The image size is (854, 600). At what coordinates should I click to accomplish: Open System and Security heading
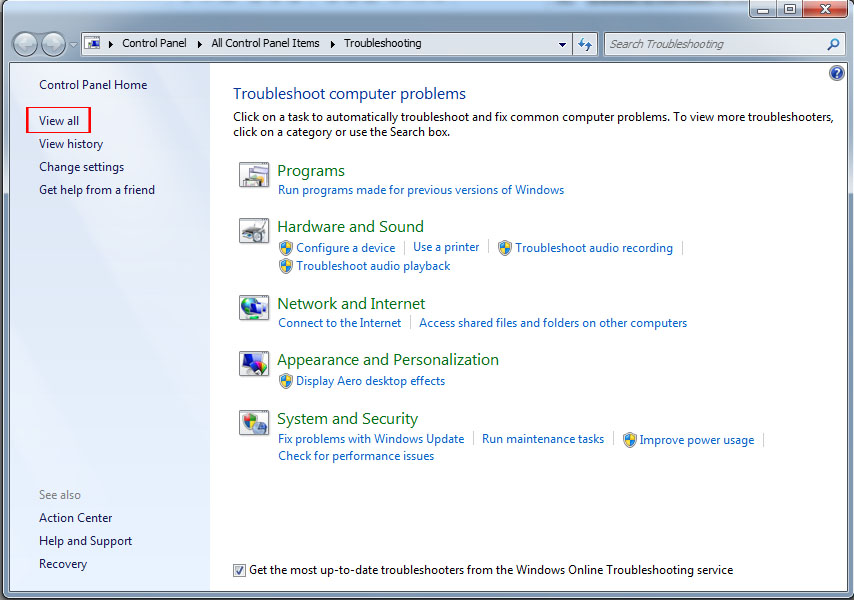pyautogui.click(x=347, y=419)
